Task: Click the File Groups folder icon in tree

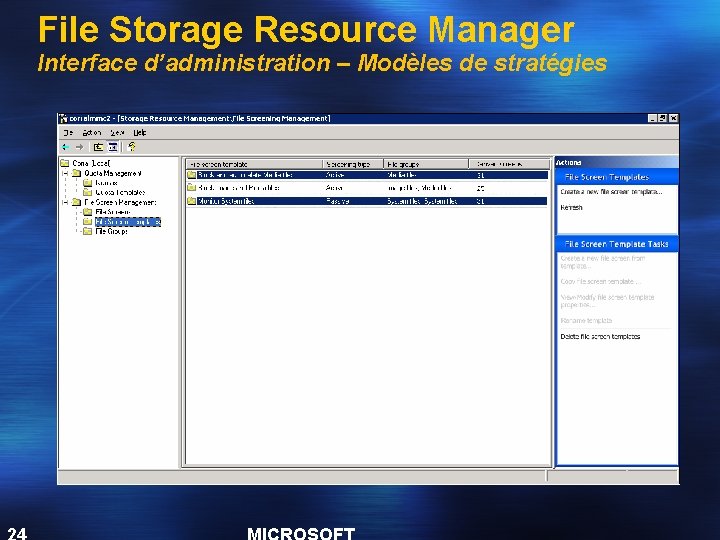Action: 87,231
